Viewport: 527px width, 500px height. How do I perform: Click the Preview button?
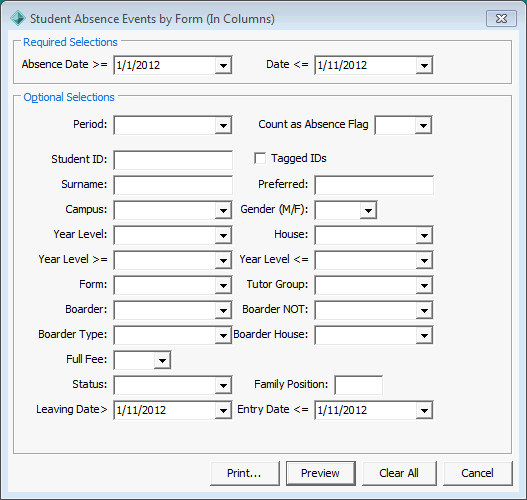pos(321,473)
